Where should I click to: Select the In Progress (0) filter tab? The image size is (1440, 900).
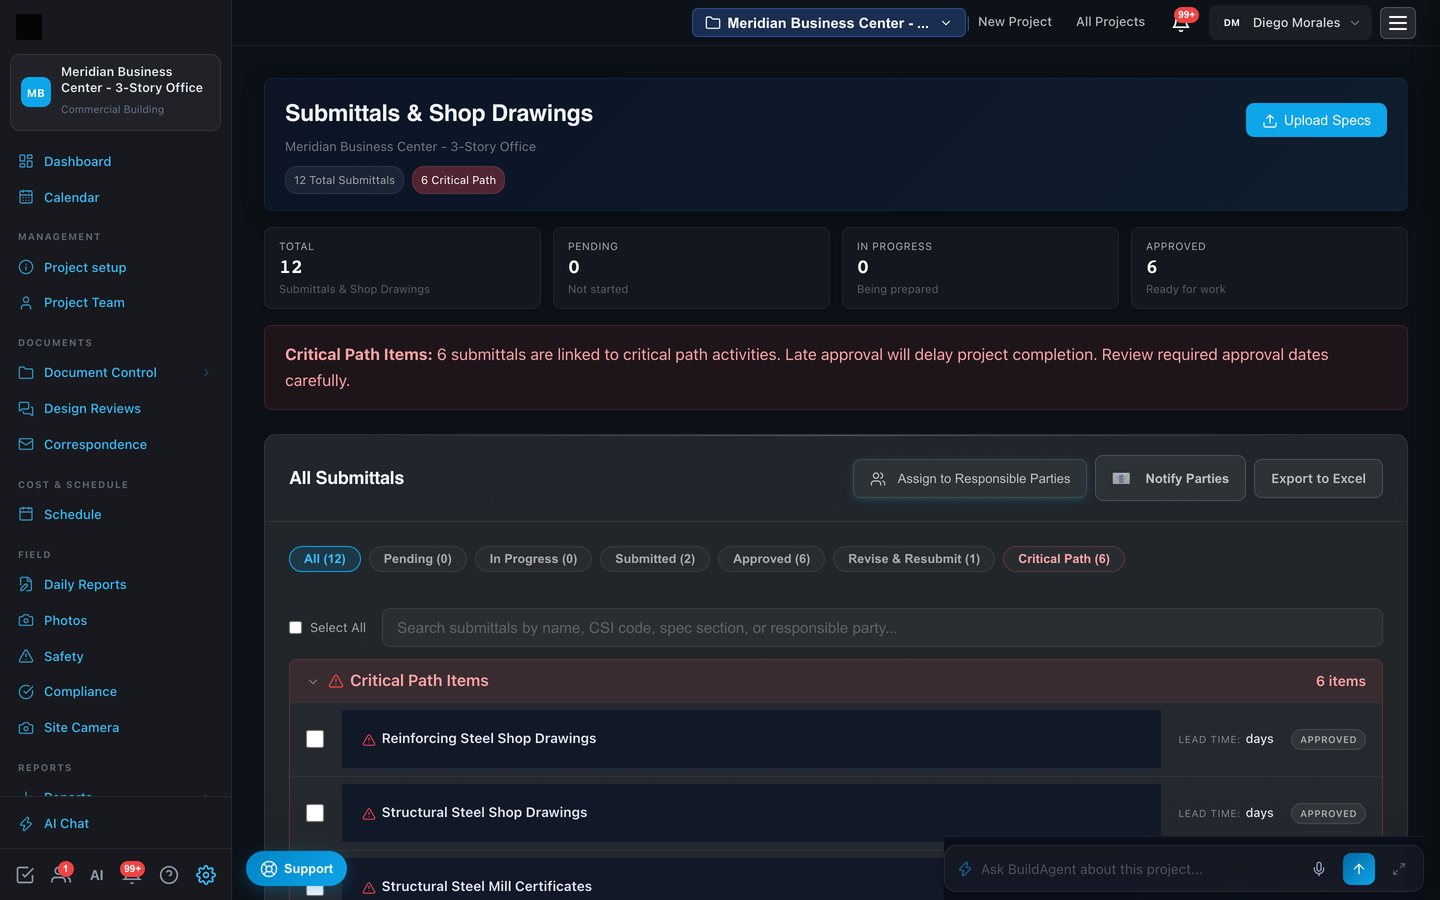[x=533, y=559]
